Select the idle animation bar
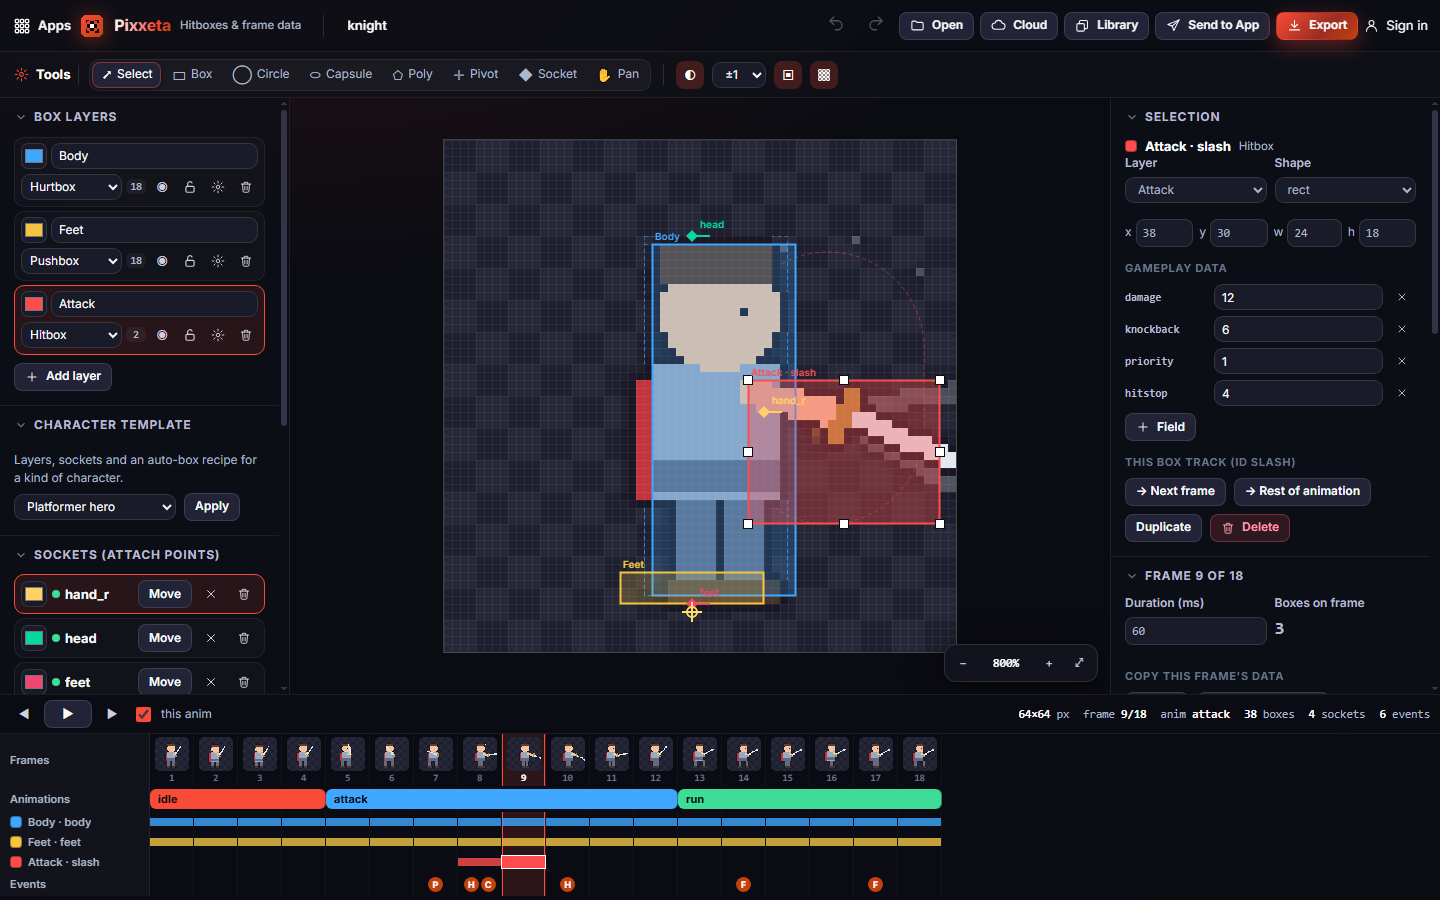Viewport: 1440px width, 900px height. pyautogui.click(x=238, y=799)
